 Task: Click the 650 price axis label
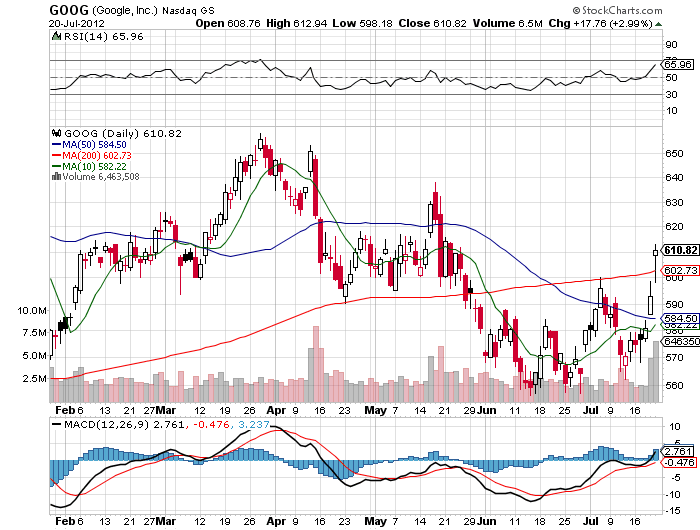pyautogui.click(x=674, y=153)
